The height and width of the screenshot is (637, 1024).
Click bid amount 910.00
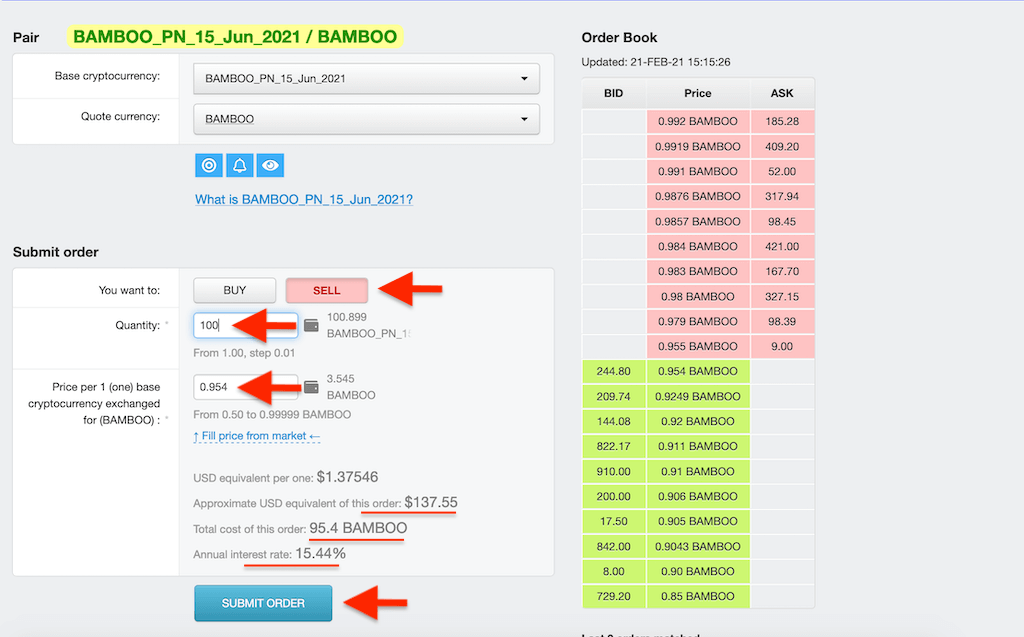pos(613,471)
